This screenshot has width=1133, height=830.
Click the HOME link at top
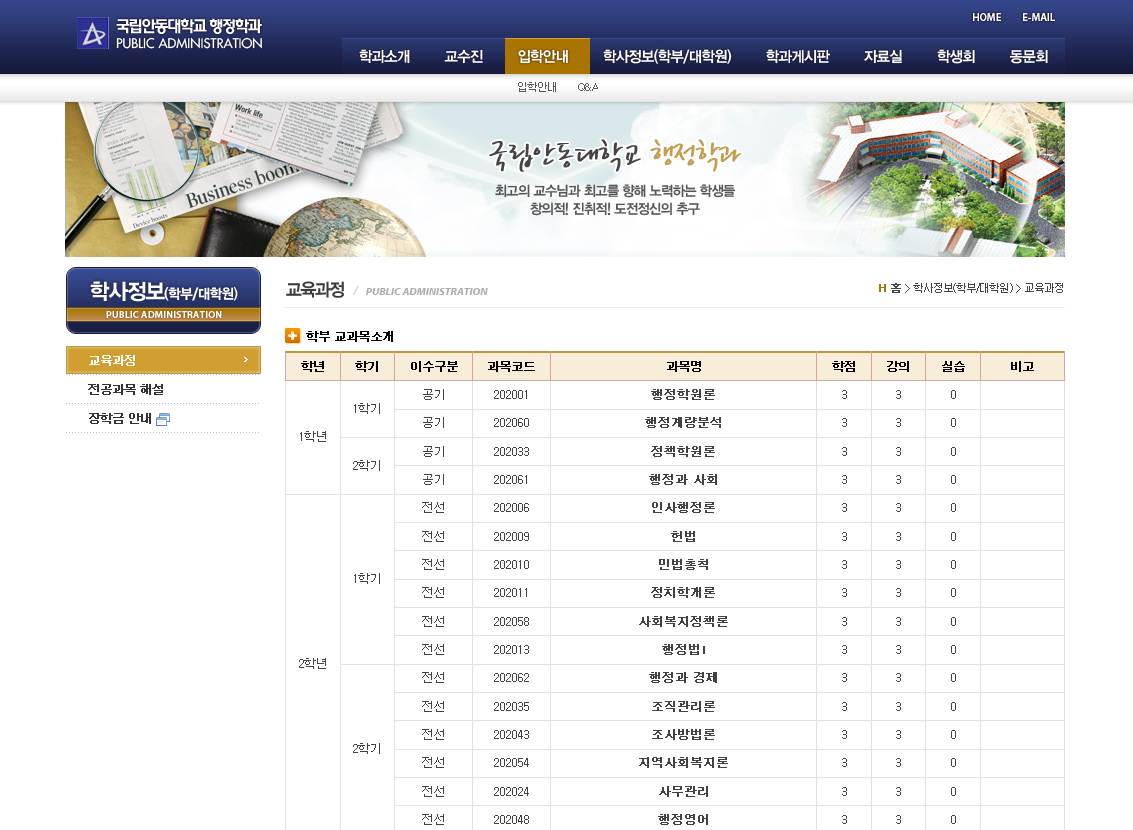point(986,17)
